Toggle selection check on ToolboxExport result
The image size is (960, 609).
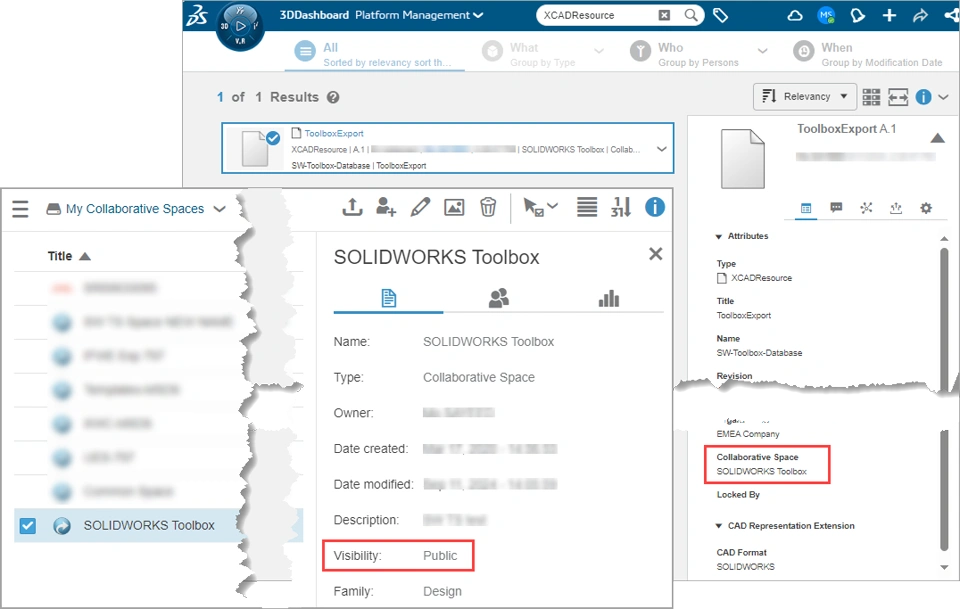273,138
